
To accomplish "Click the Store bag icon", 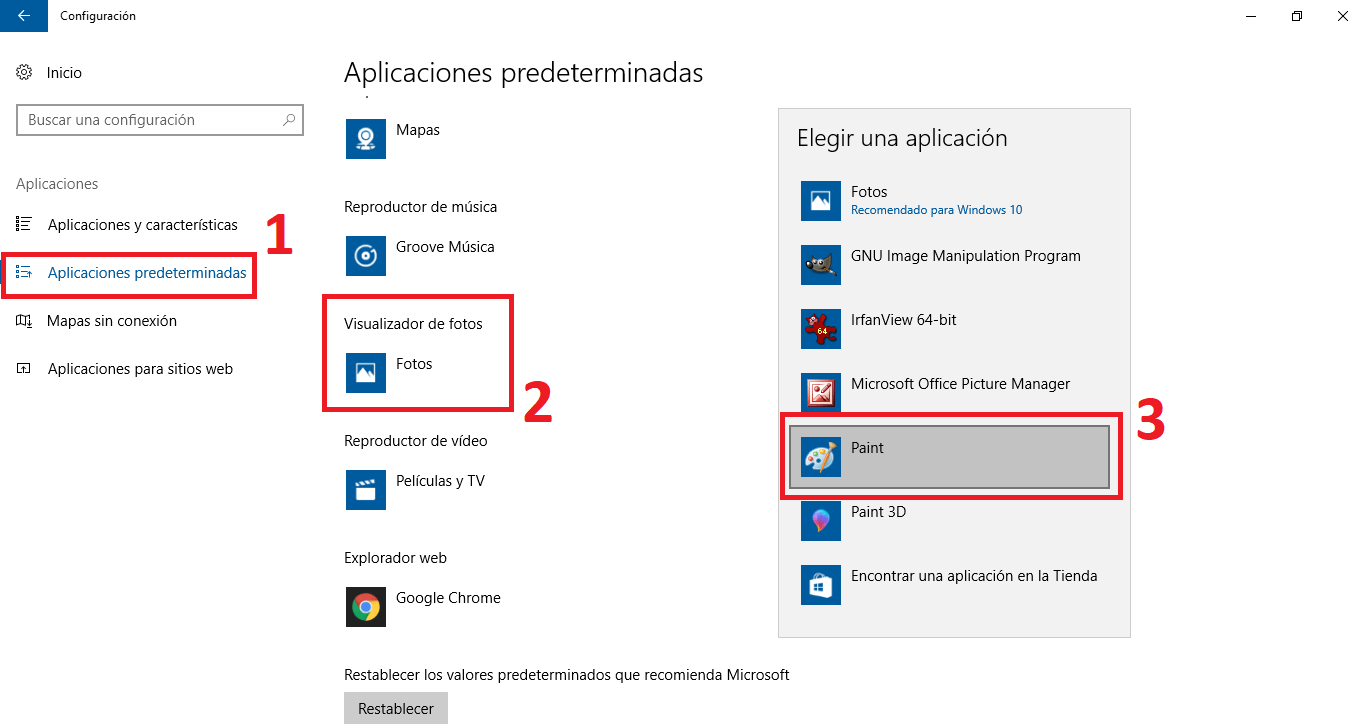I will tap(821, 584).
